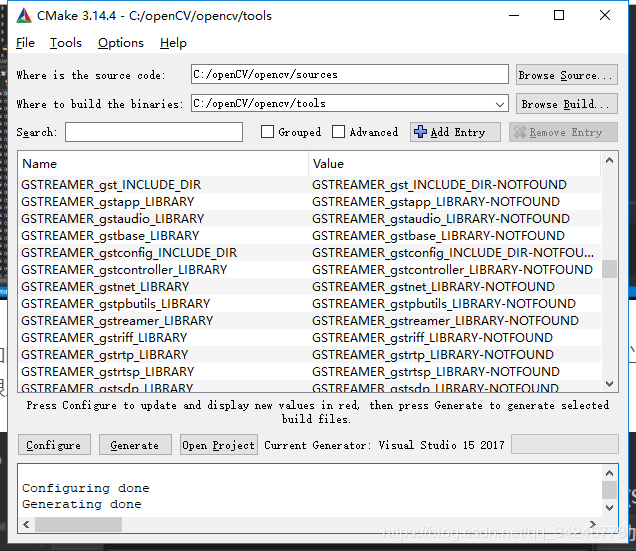Image resolution: width=636 pixels, height=551 pixels.
Task: Select the GSTREAMER_gstpbutils_LIBRARY name cell
Action: (163, 304)
